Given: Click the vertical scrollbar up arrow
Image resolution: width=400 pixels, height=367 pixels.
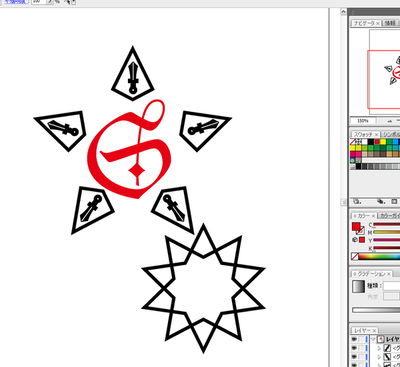Looking at the screenshot, I should coord(343,12).
